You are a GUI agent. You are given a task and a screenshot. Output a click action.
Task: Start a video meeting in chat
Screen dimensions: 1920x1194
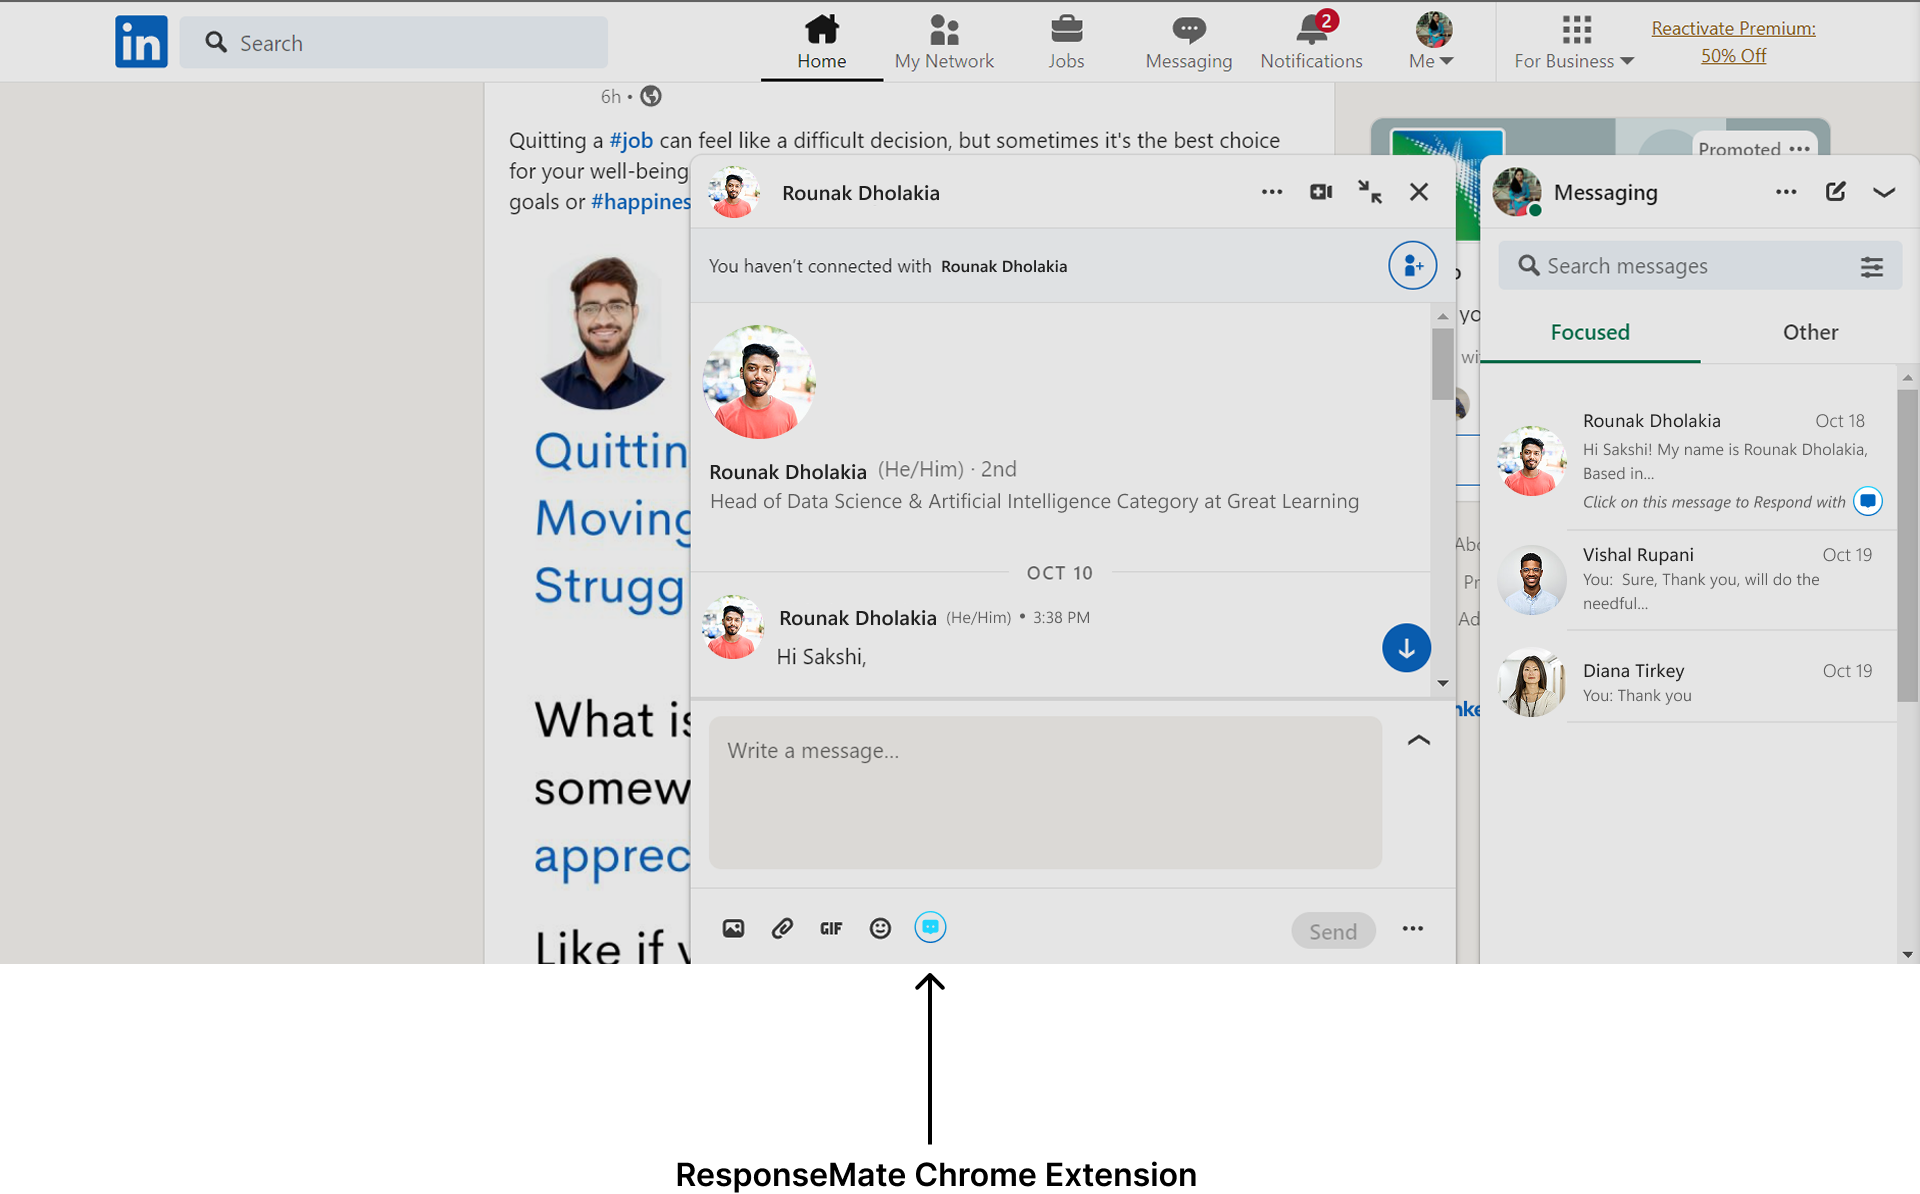pyautogui.click(x=1321, y=192)
